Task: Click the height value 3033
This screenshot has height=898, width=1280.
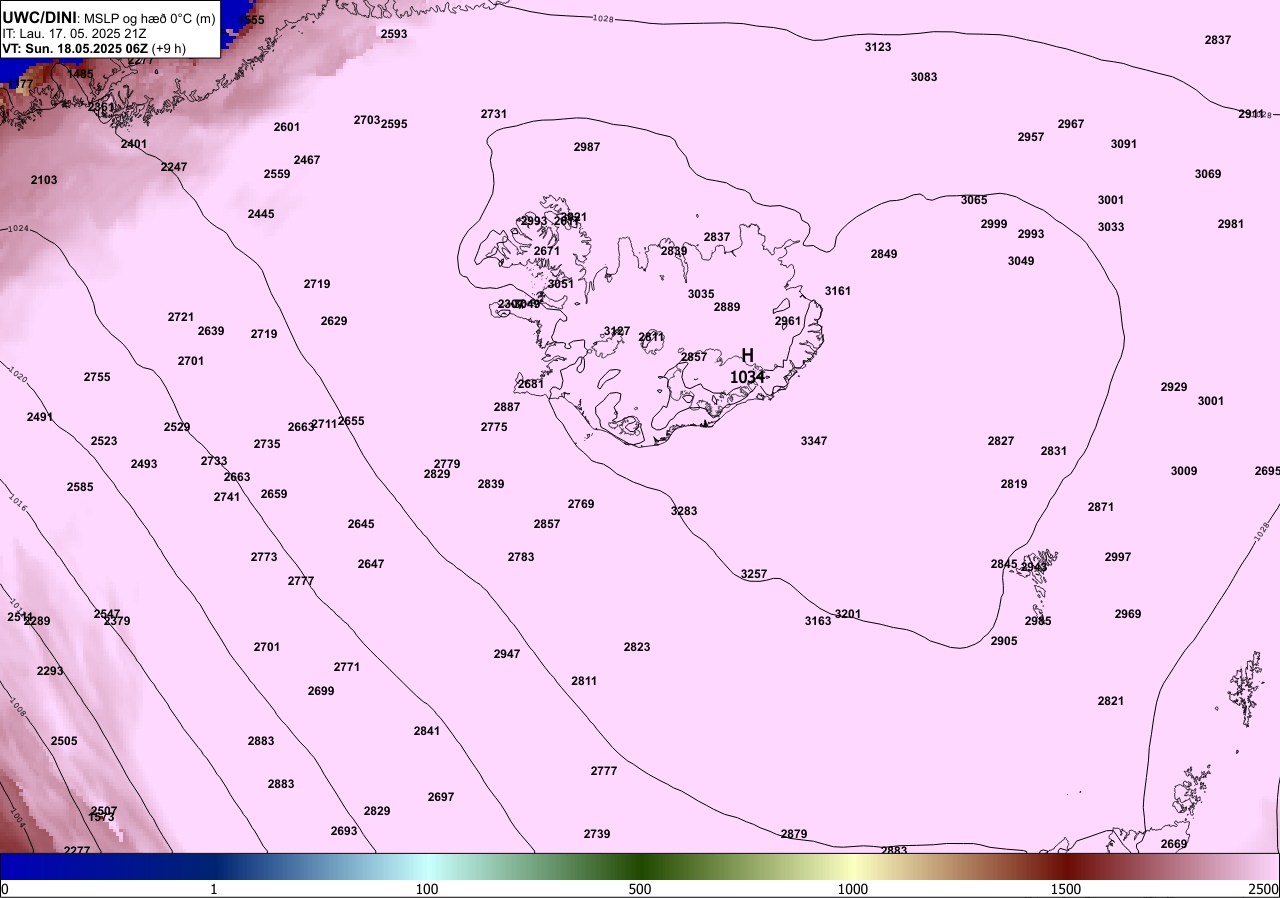Action: click(x=1111, y=227)
